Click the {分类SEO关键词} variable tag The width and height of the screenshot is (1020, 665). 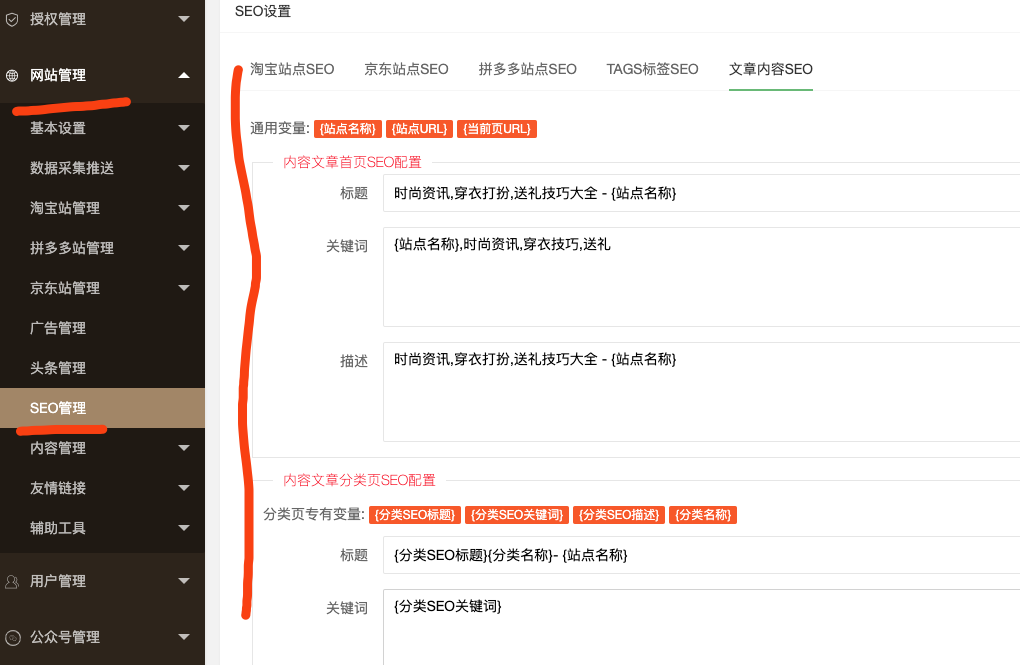pos(517,515)
